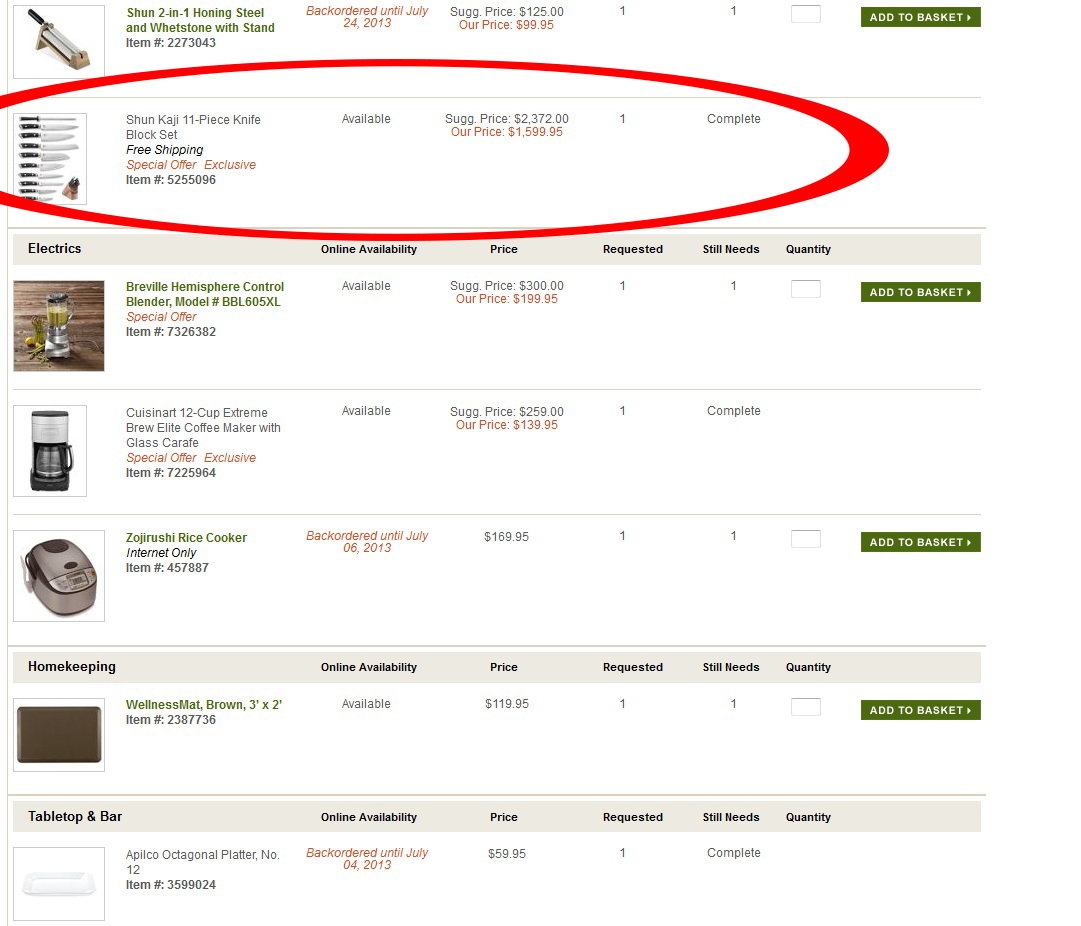
Task: Select quantity input for Zojirushi Rice Cooker
Action: coord(805,539)
